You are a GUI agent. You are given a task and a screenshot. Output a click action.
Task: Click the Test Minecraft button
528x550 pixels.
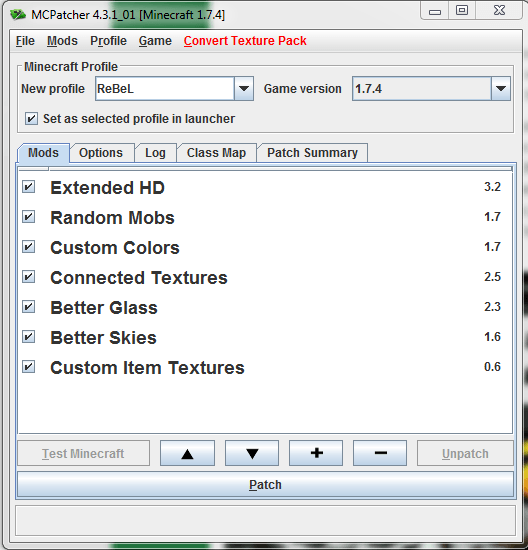point(83,453)
